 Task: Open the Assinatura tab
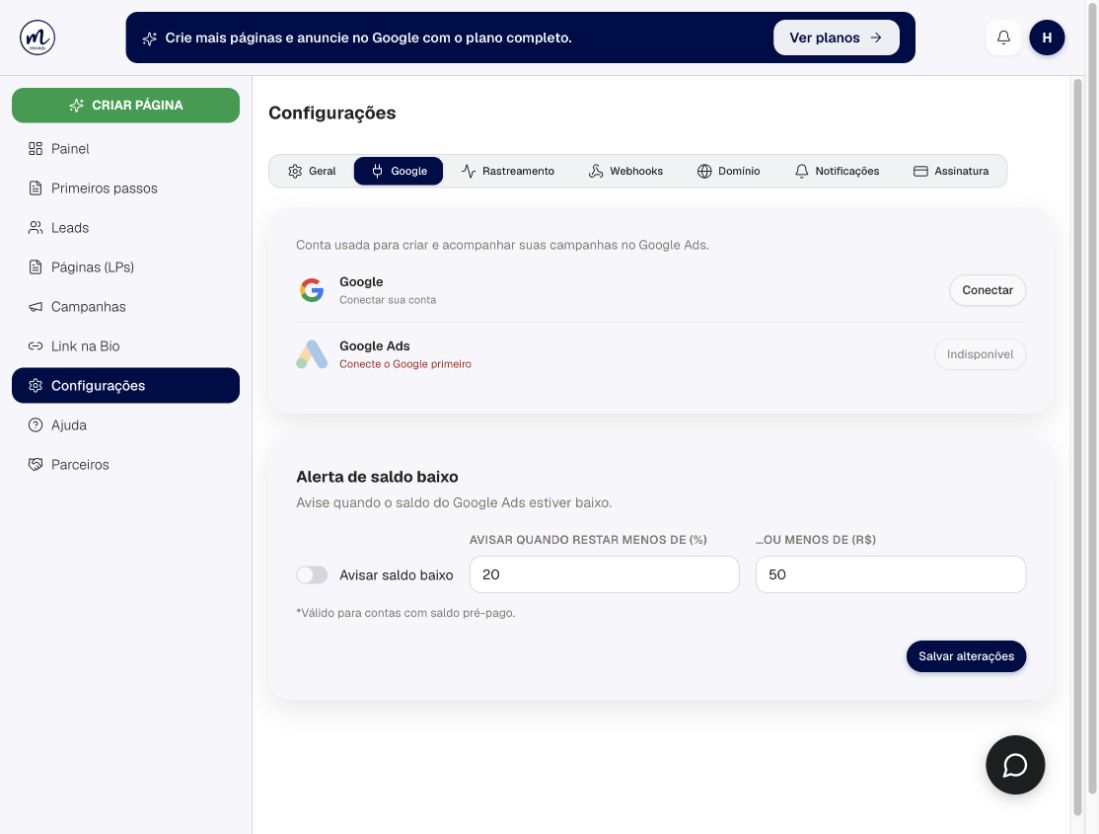[x=951, y=171]
